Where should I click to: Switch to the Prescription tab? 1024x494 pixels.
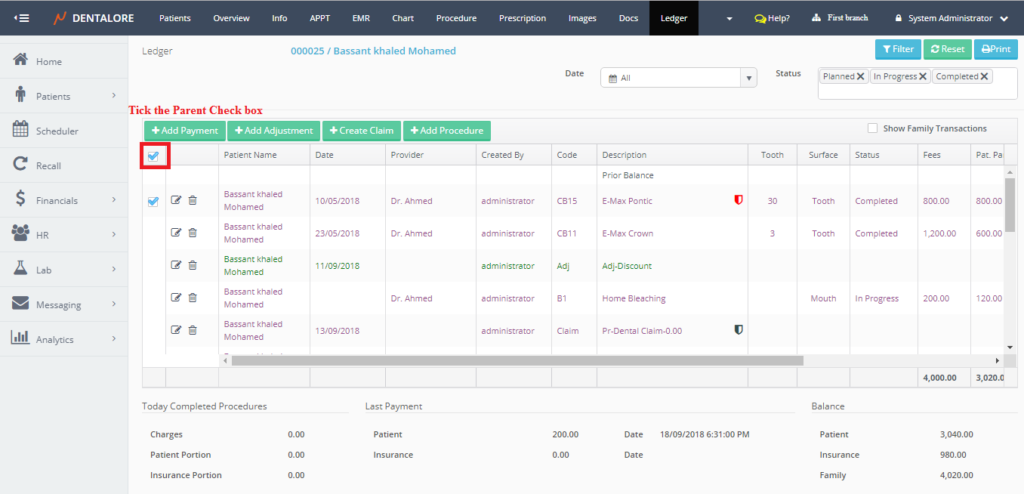pos(522,18)
